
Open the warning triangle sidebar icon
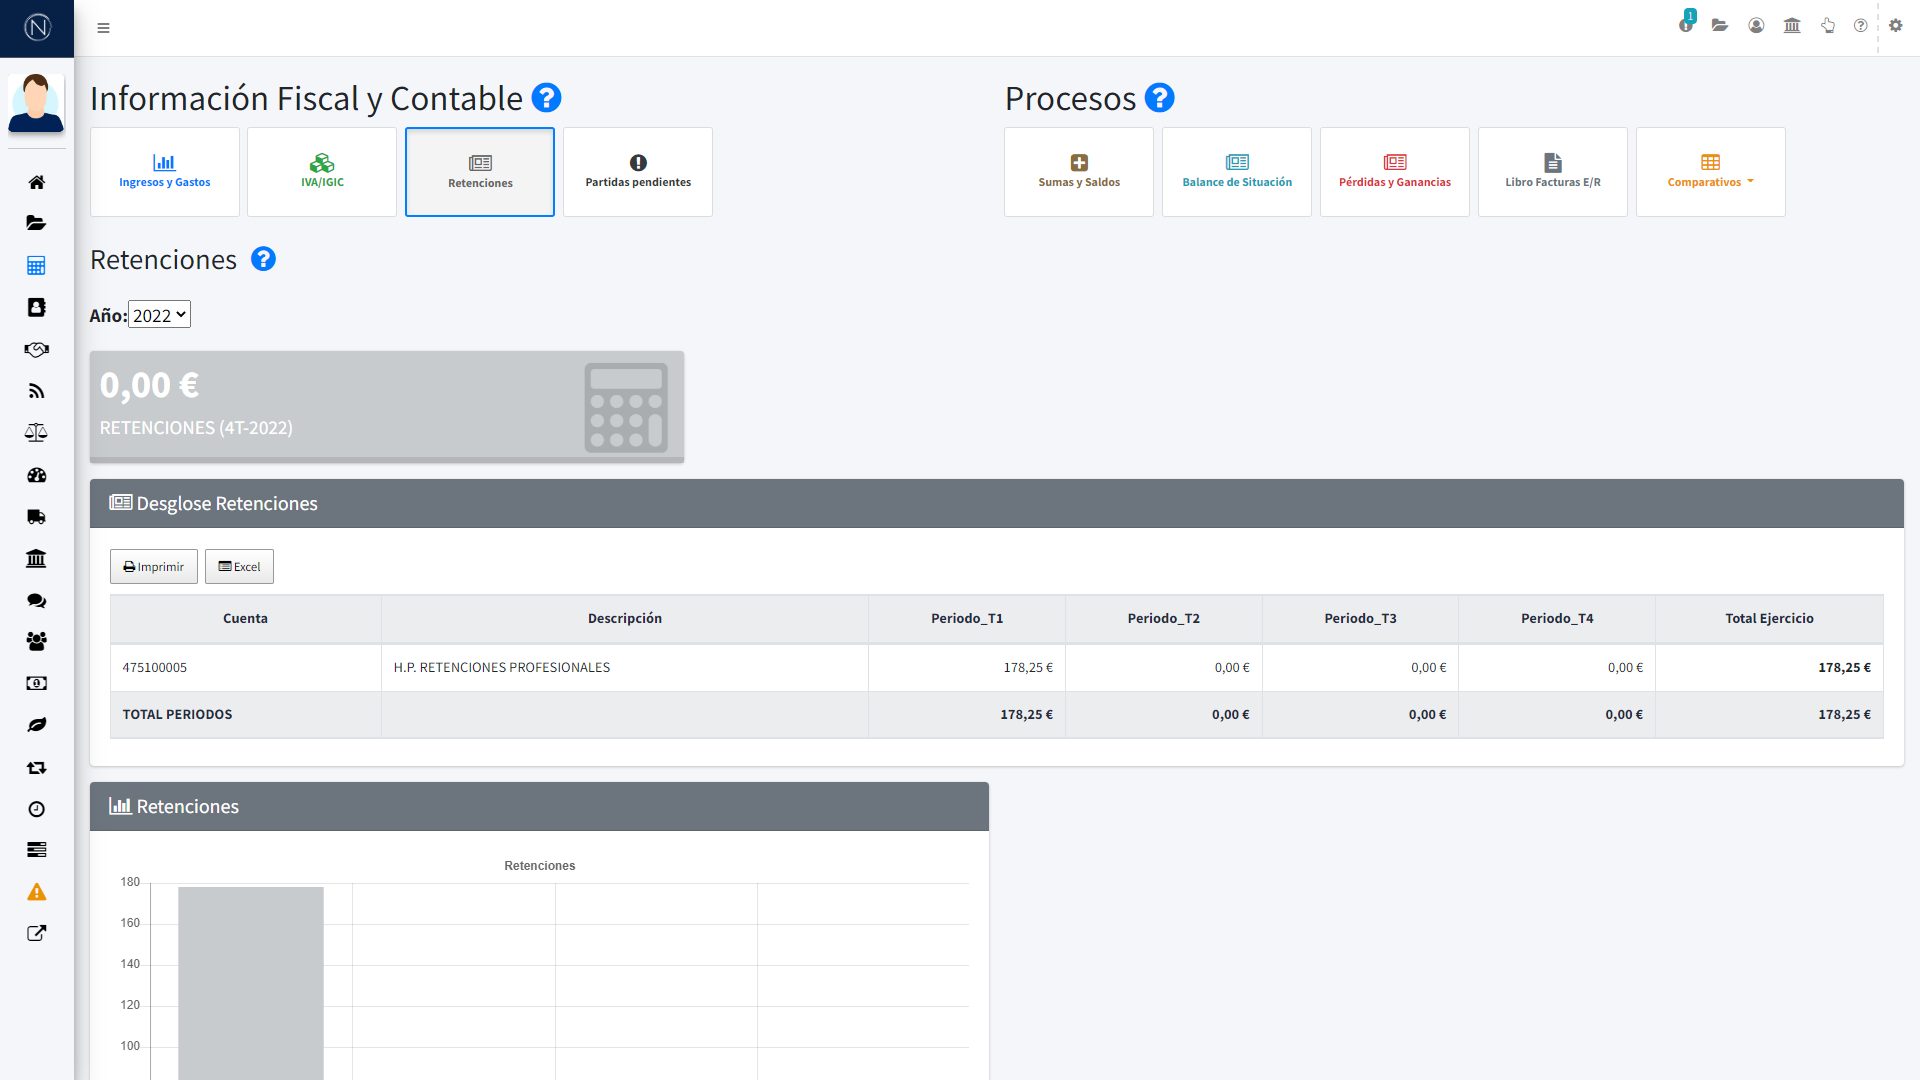click(36, 892)
